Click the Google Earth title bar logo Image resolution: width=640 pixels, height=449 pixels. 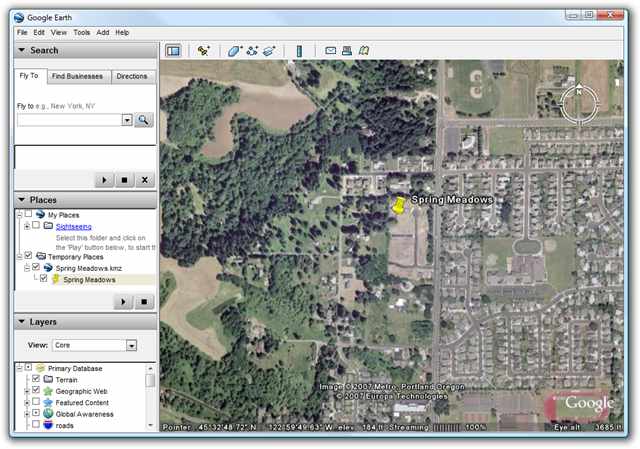[19, 18]
